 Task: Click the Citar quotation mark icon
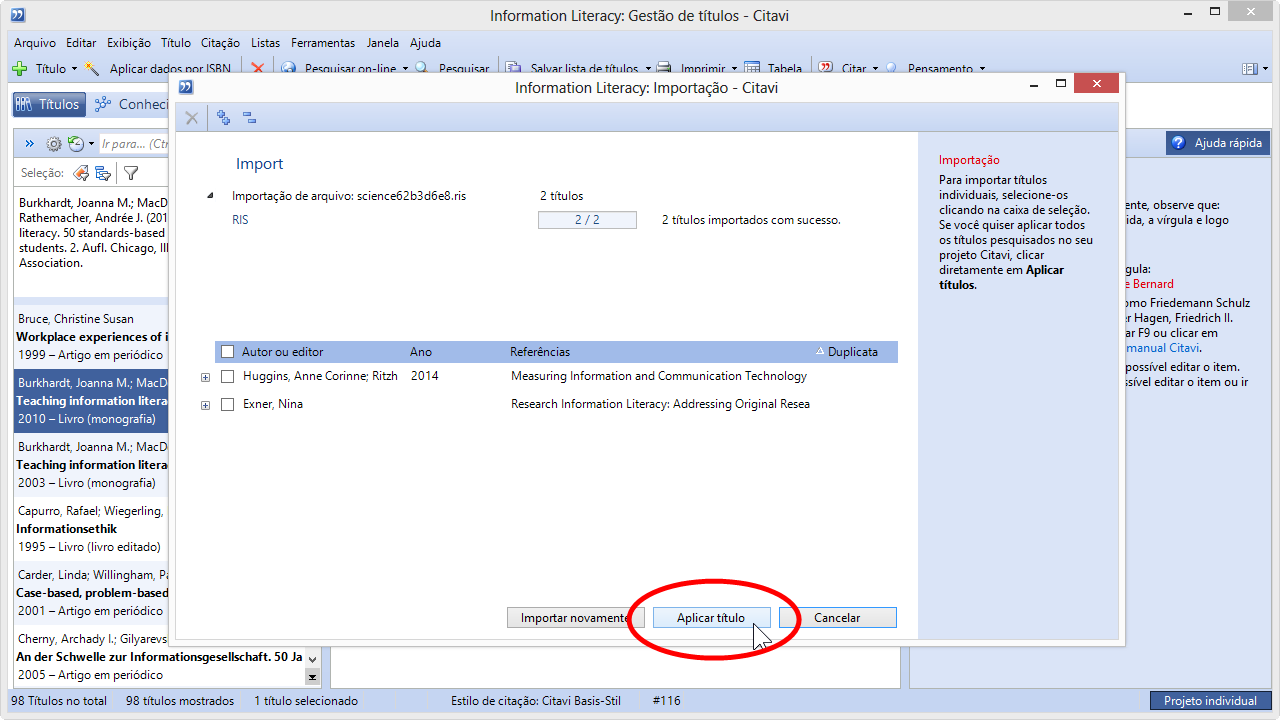(826, 69)
